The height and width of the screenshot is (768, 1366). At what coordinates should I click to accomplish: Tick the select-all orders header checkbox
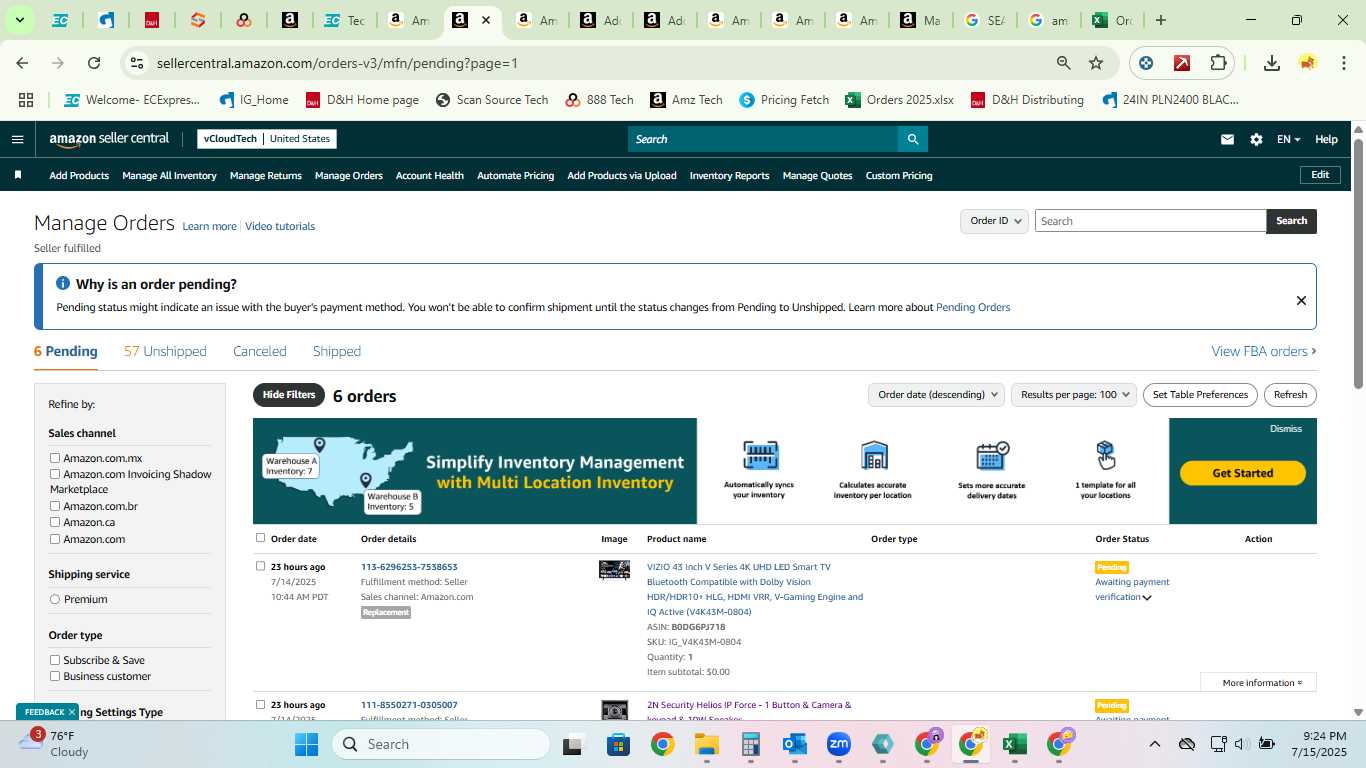pyautogui.click(x=260, y=538)
